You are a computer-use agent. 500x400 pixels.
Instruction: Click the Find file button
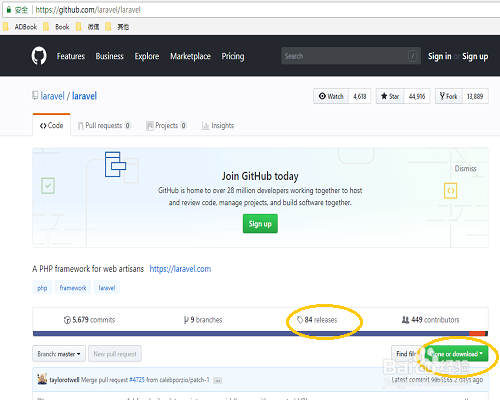tap(406, 354)
